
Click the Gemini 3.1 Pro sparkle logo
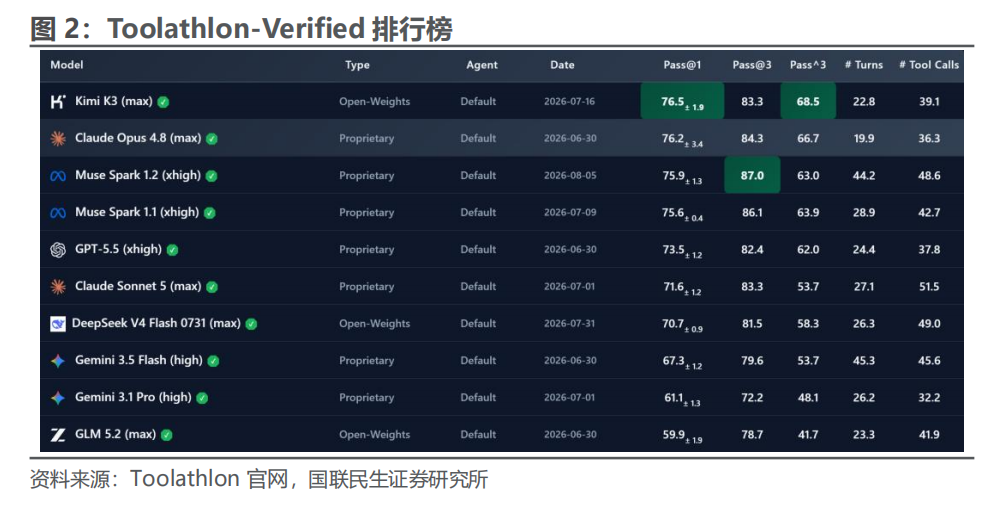pyautogui.click(x=58, y=398)
